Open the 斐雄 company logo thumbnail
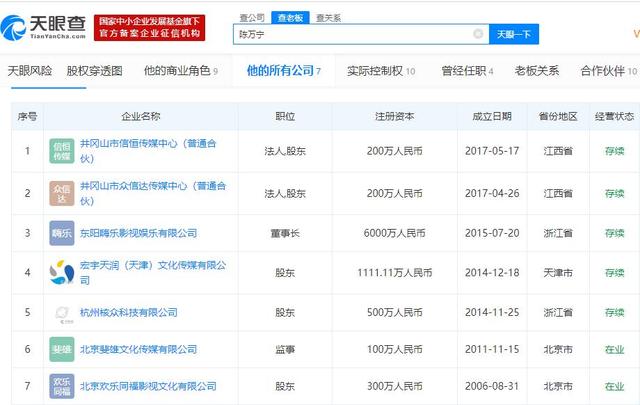The image size is (640, 405). (x=62, y=349)
